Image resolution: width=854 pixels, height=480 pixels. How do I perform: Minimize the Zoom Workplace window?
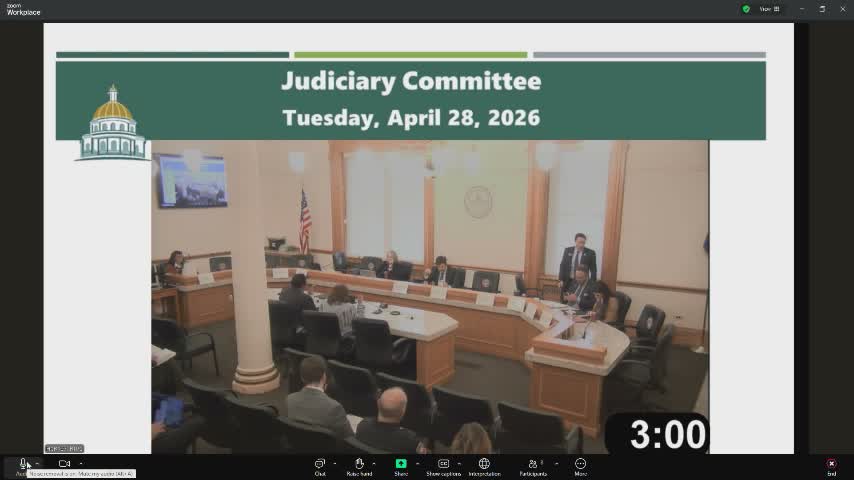(x=802, y=9)
